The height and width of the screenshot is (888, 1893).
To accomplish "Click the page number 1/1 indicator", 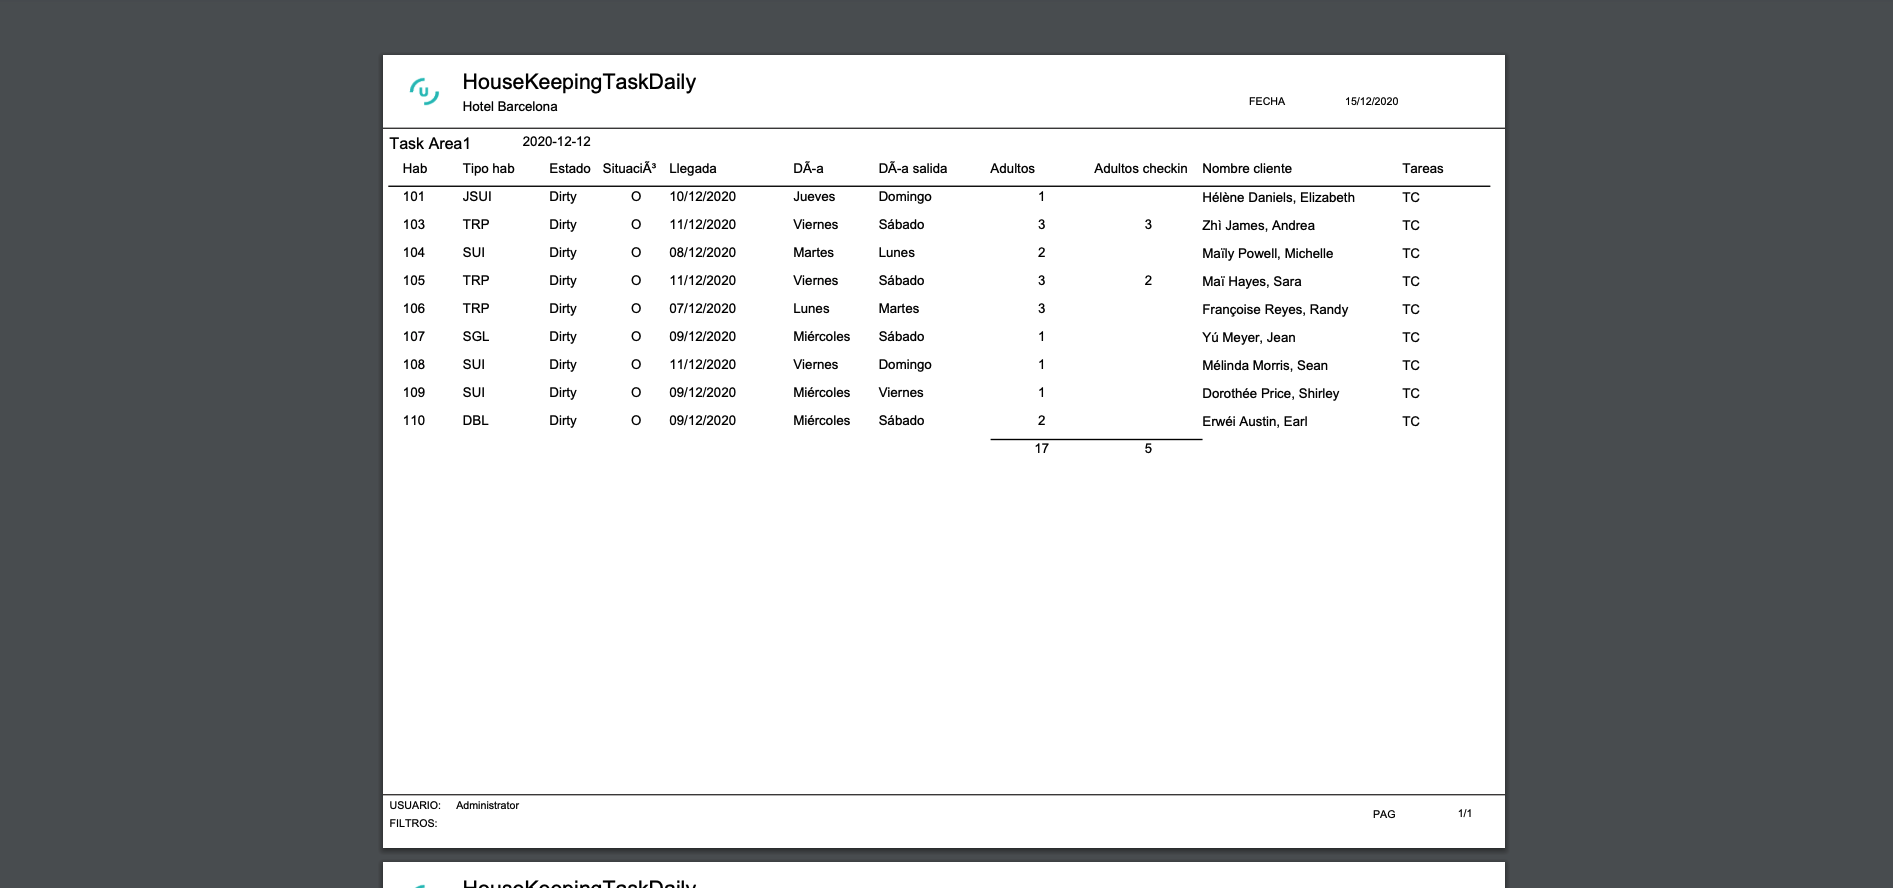I will point(1464,814).
